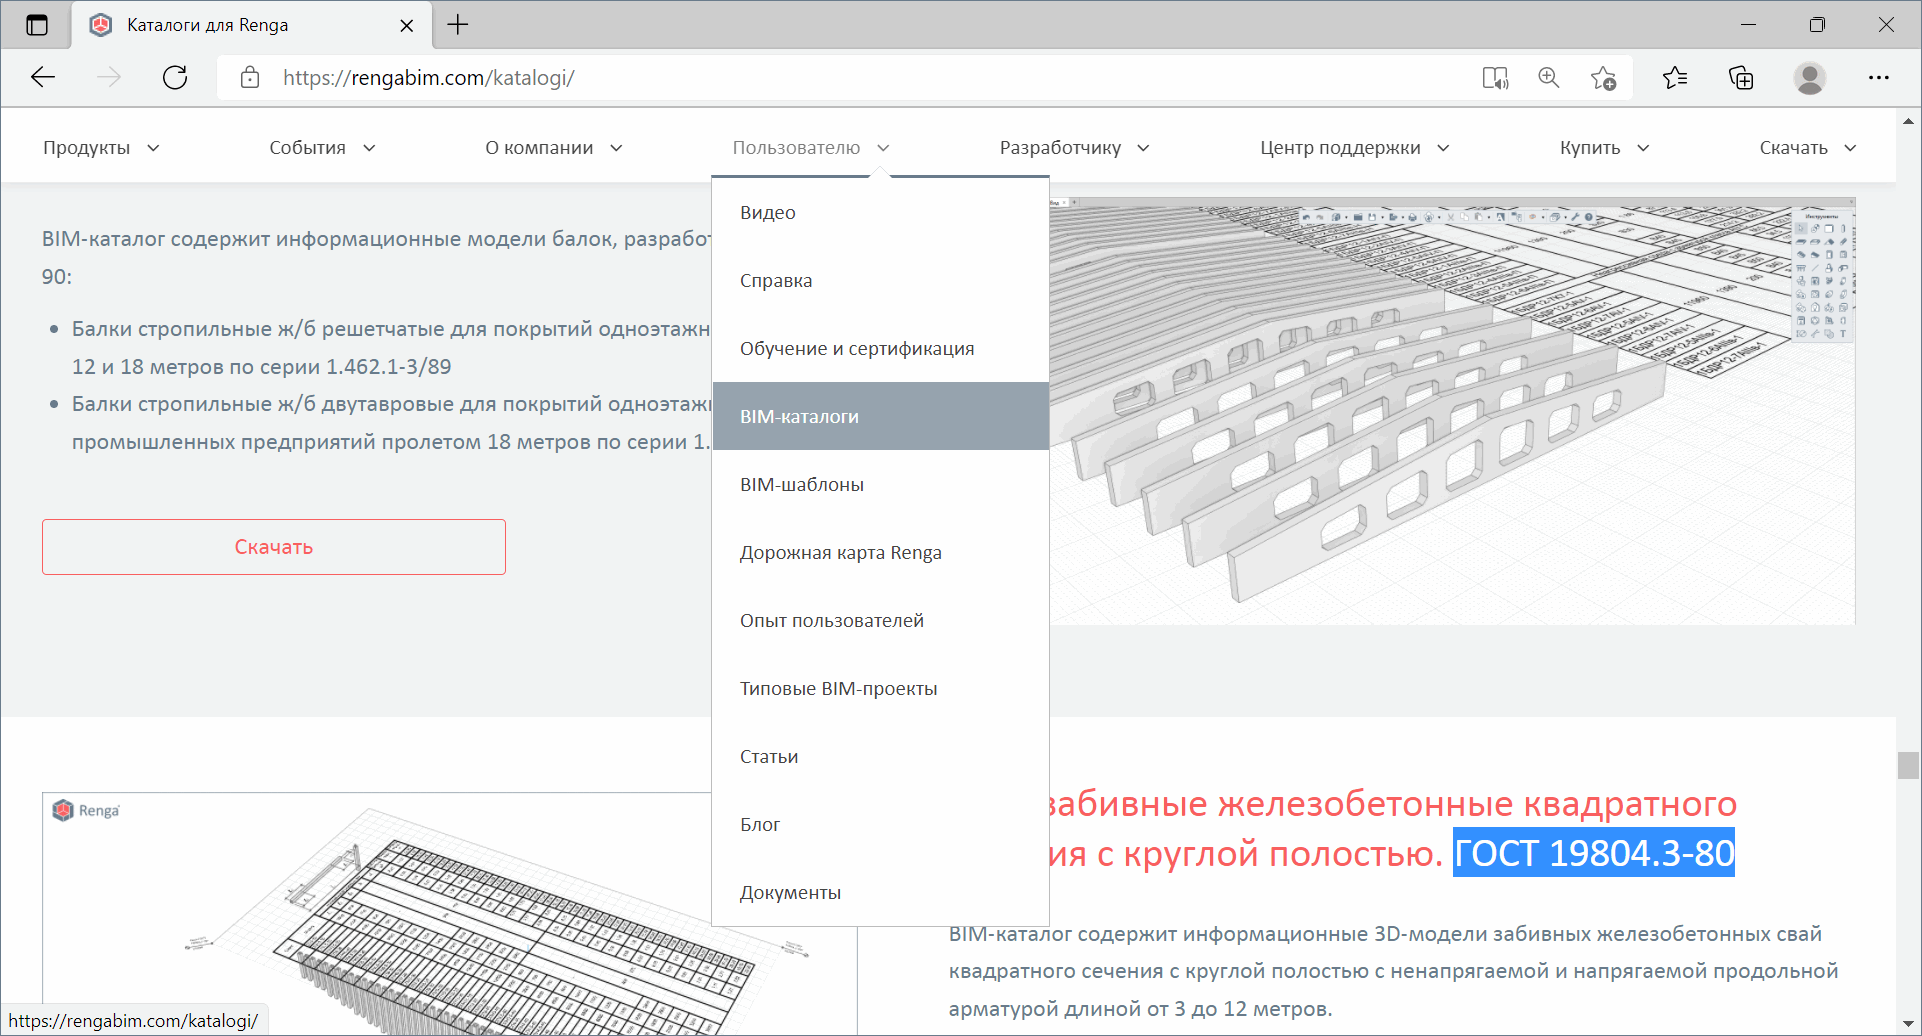Expand the Центр поддержки menu
The width and height of the screenshot is (1922, 1036).
click(x=1355, y=148)
